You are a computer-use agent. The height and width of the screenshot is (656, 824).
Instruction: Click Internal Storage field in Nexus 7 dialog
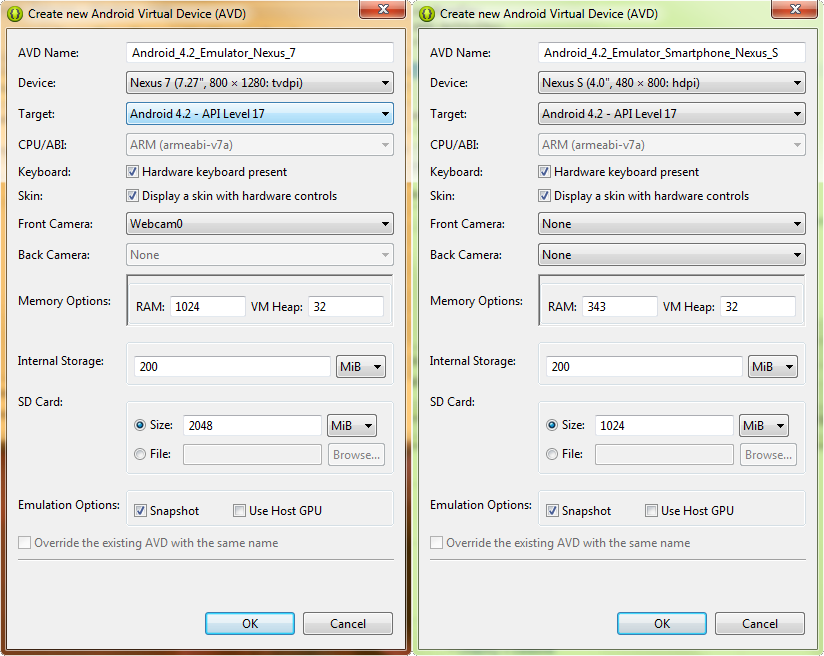(232, 366)
